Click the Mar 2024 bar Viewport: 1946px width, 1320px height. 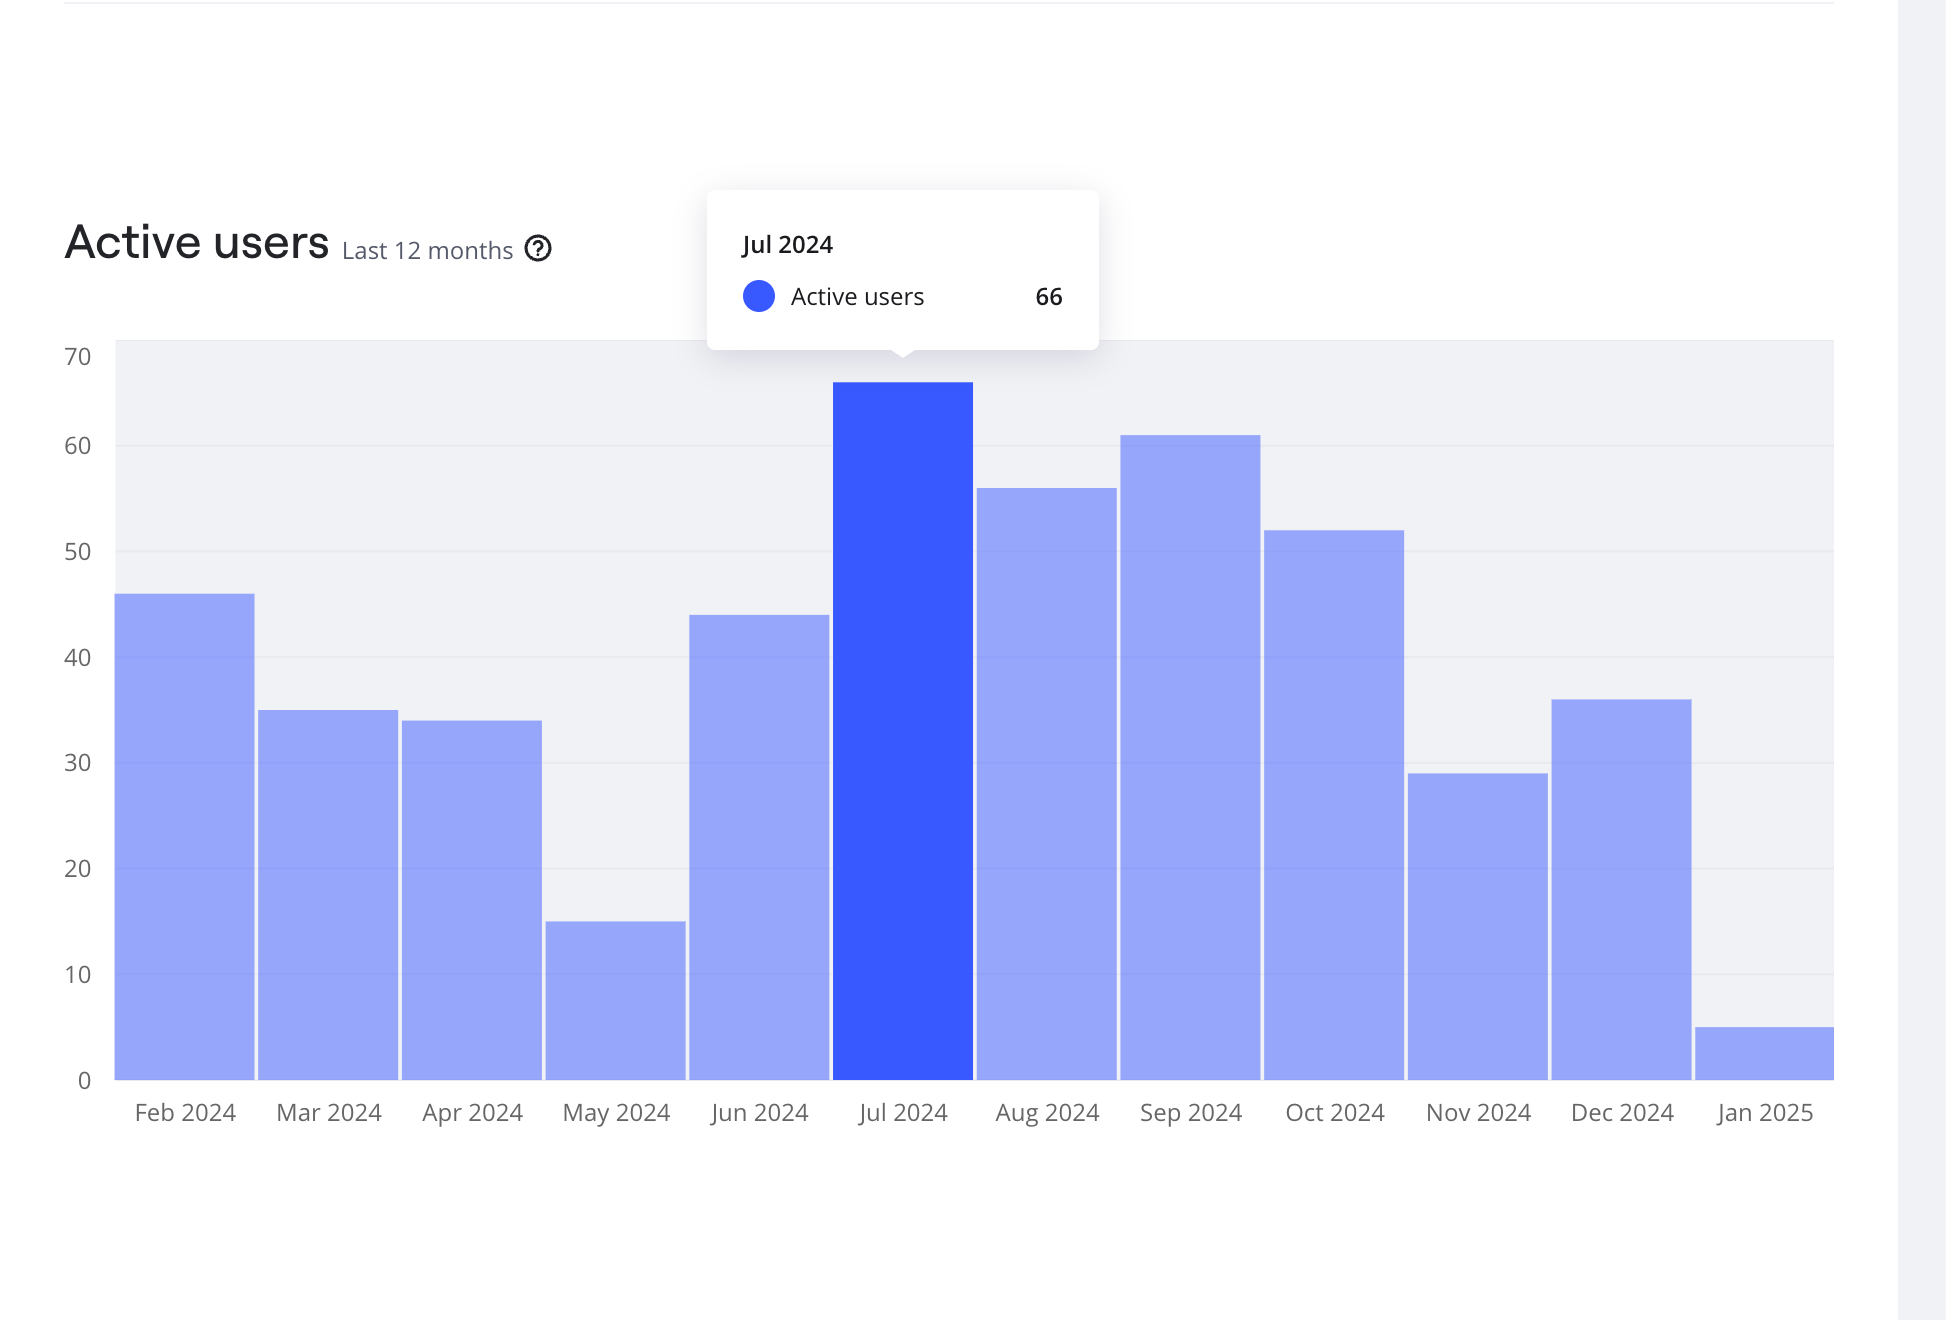[x=328, y=894]
